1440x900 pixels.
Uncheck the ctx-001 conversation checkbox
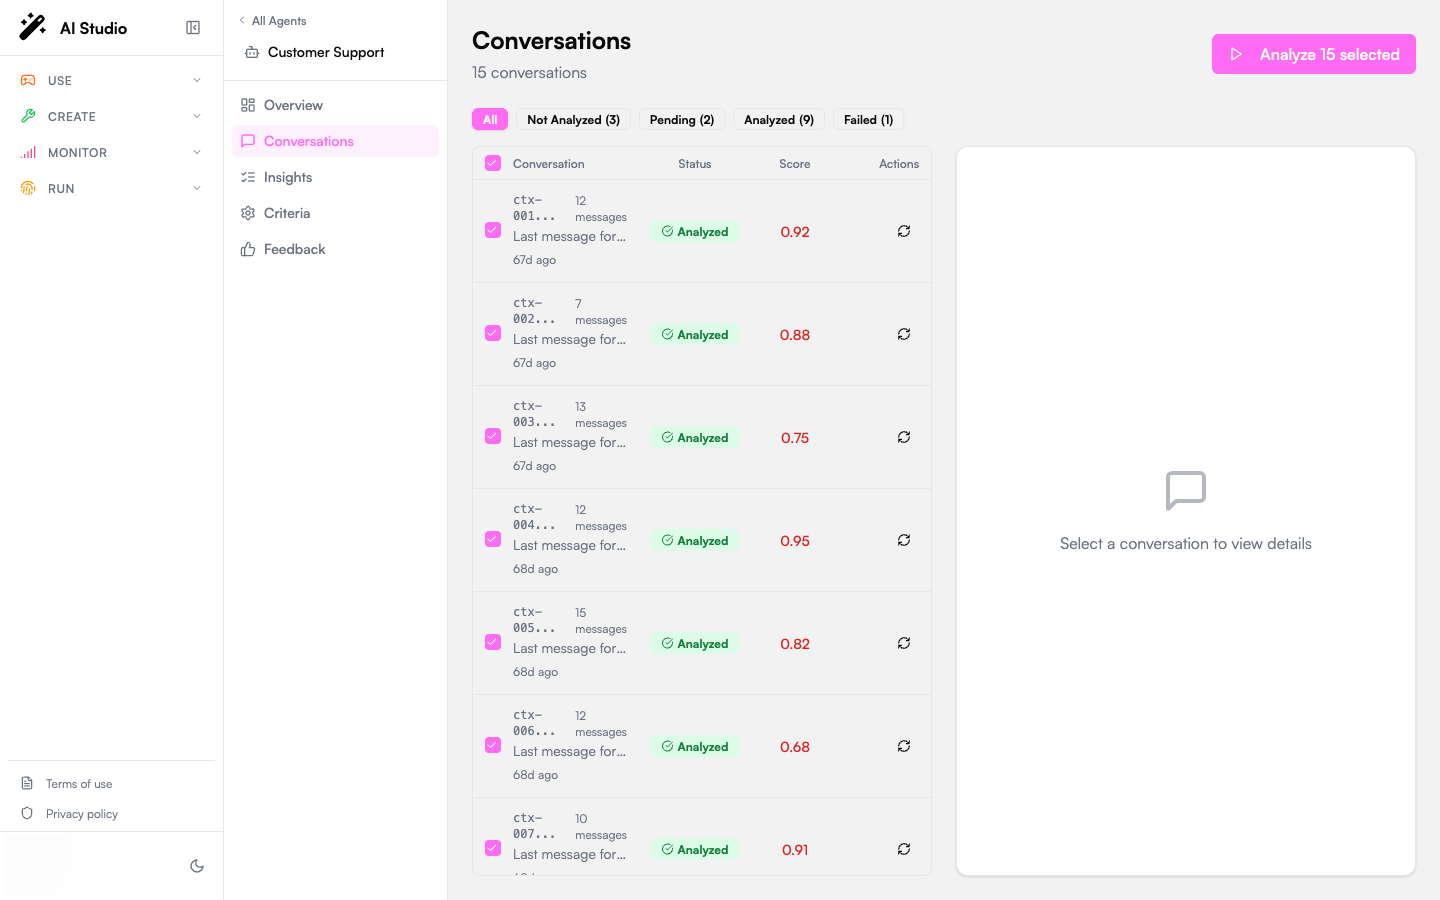tap(493, 230)
